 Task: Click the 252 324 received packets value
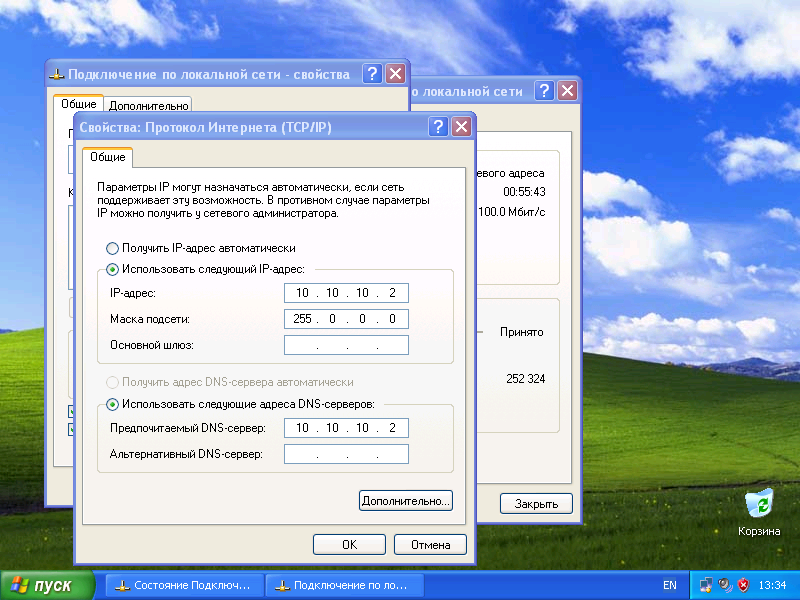526,379
